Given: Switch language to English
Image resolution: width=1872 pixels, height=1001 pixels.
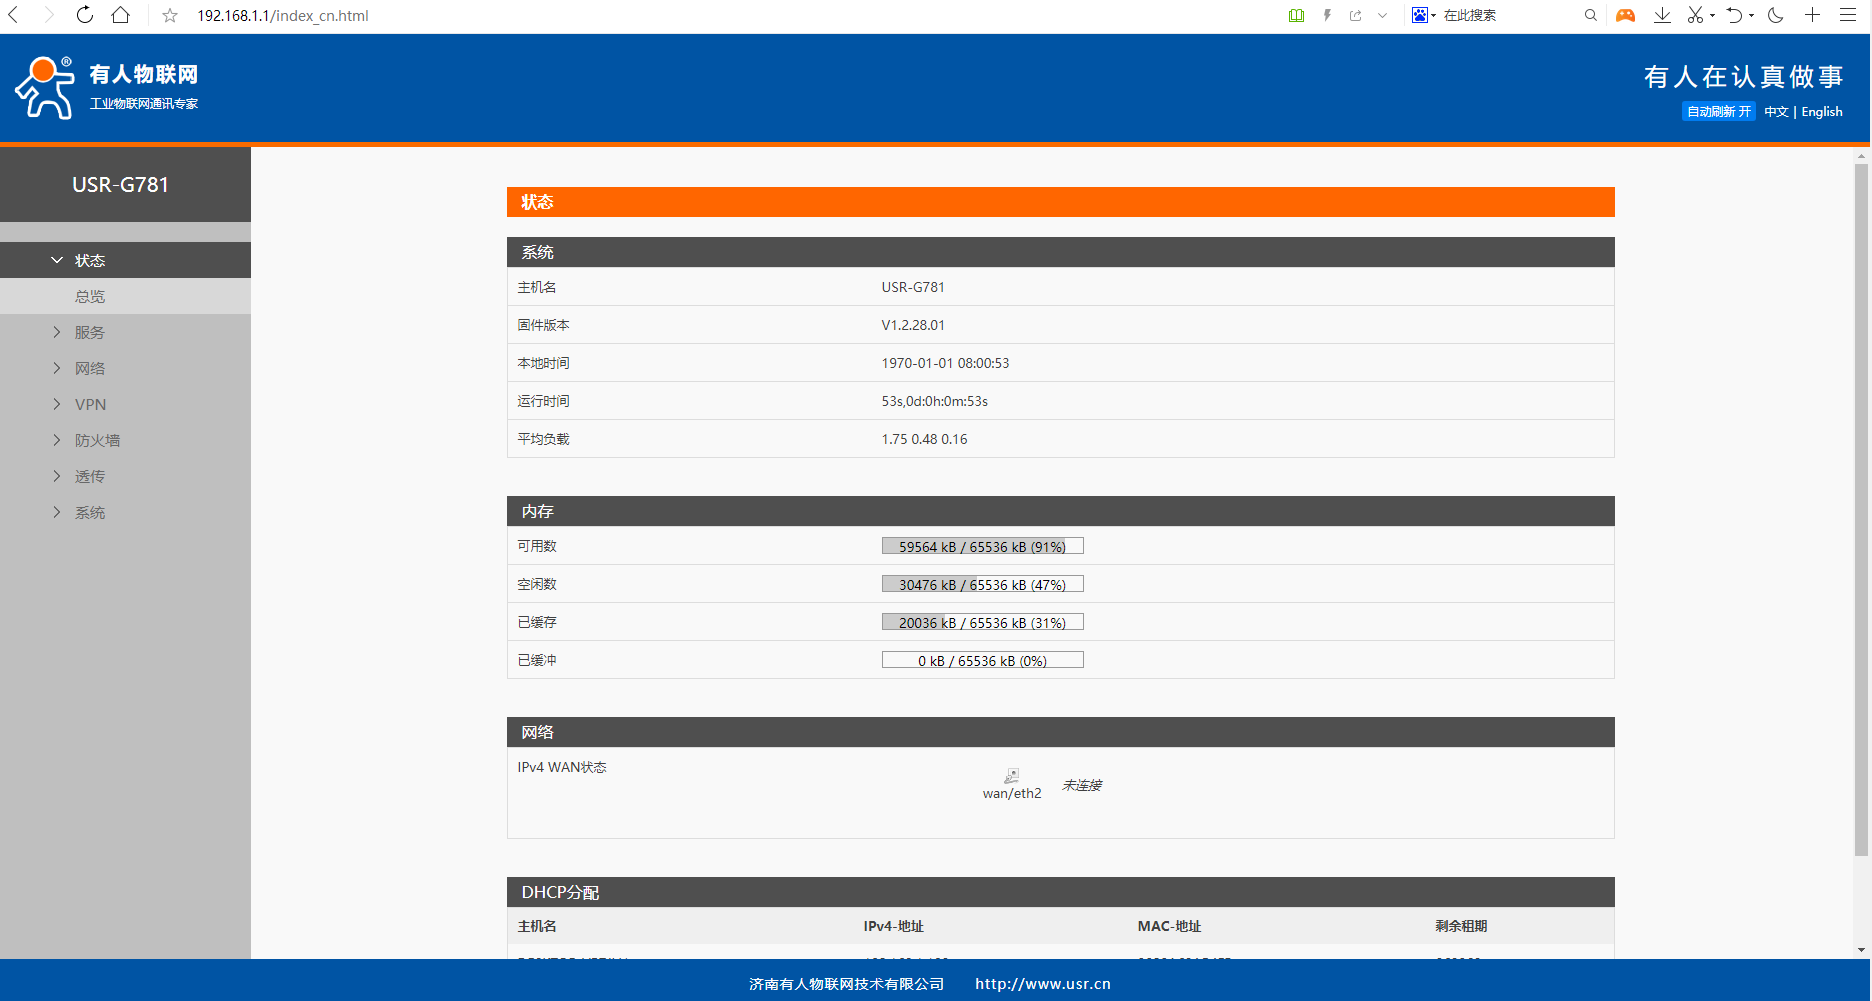Looking at the screenshot, I should (x=1821, y=112).
